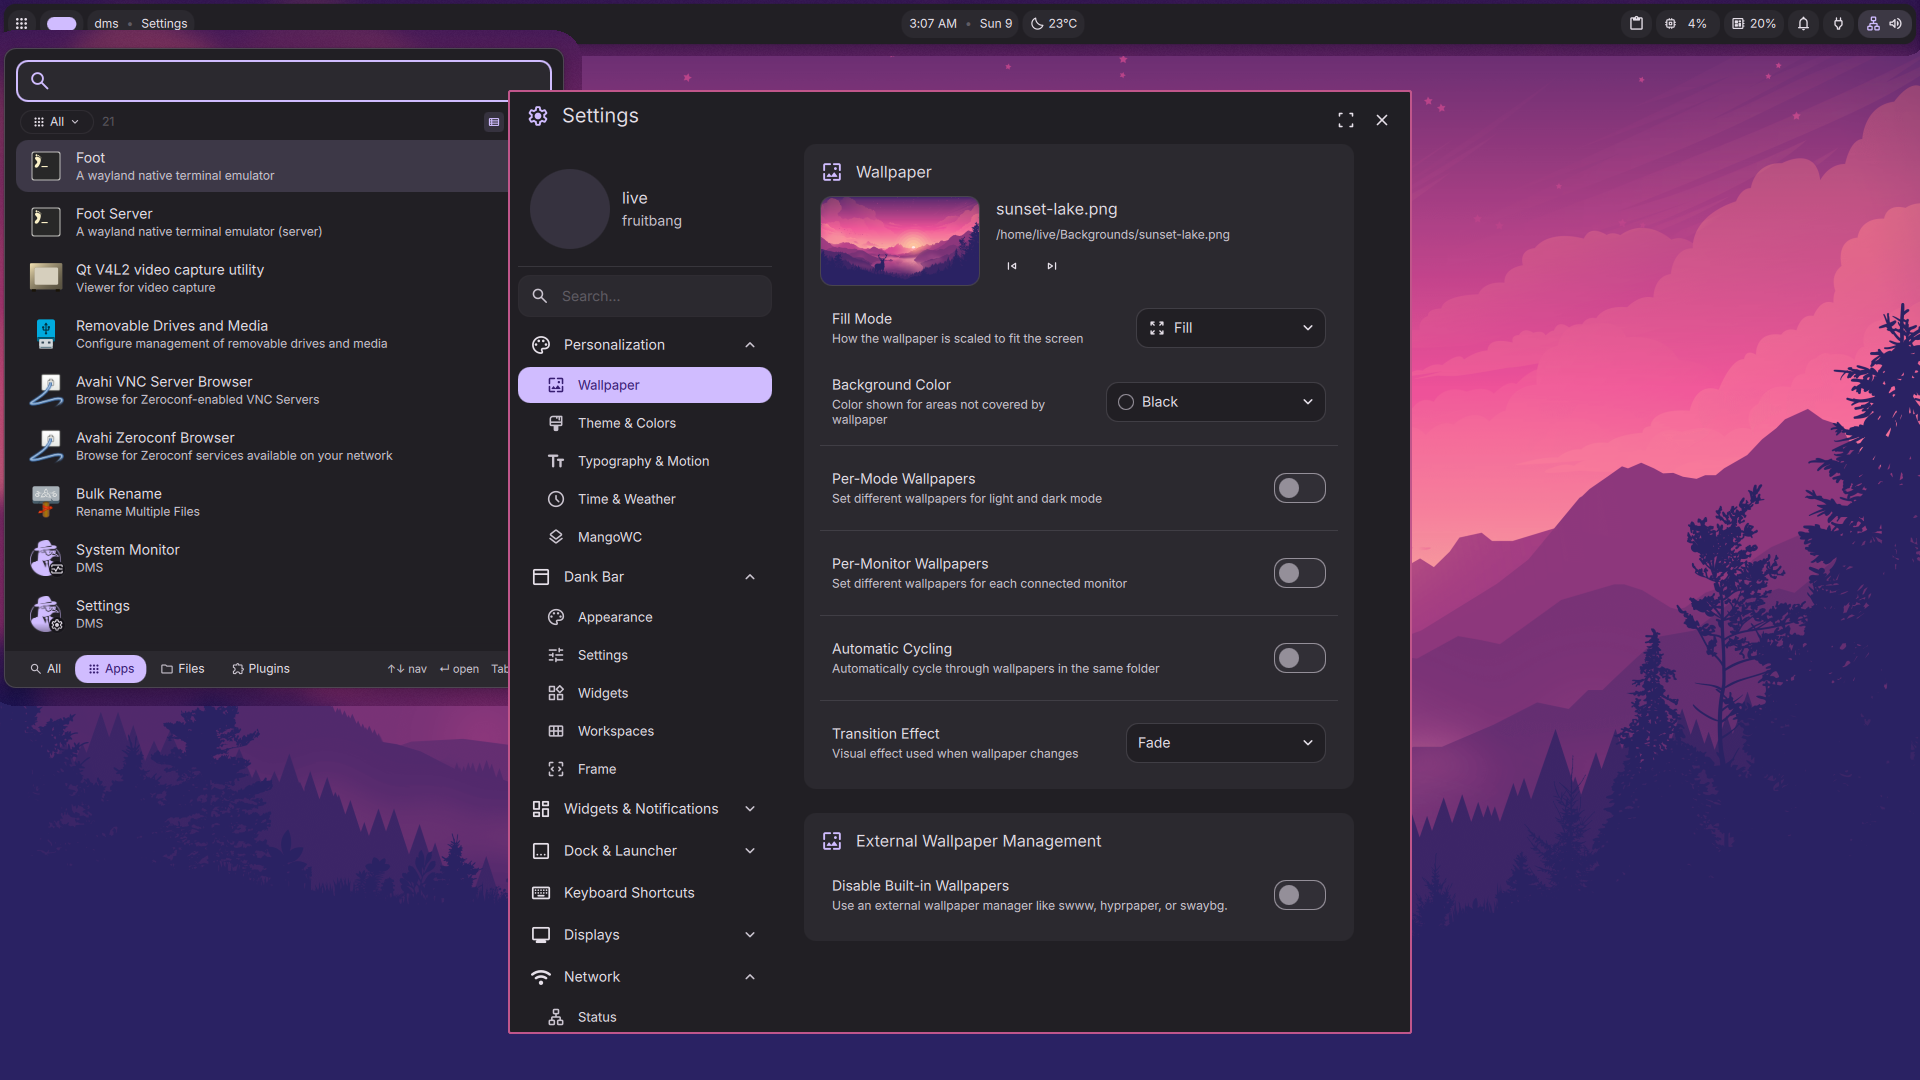This screenshot has height=1080, width=1920.
Task: Open Typography & Motion settings page
Action: pyautogui.click(x=645, y=461)
